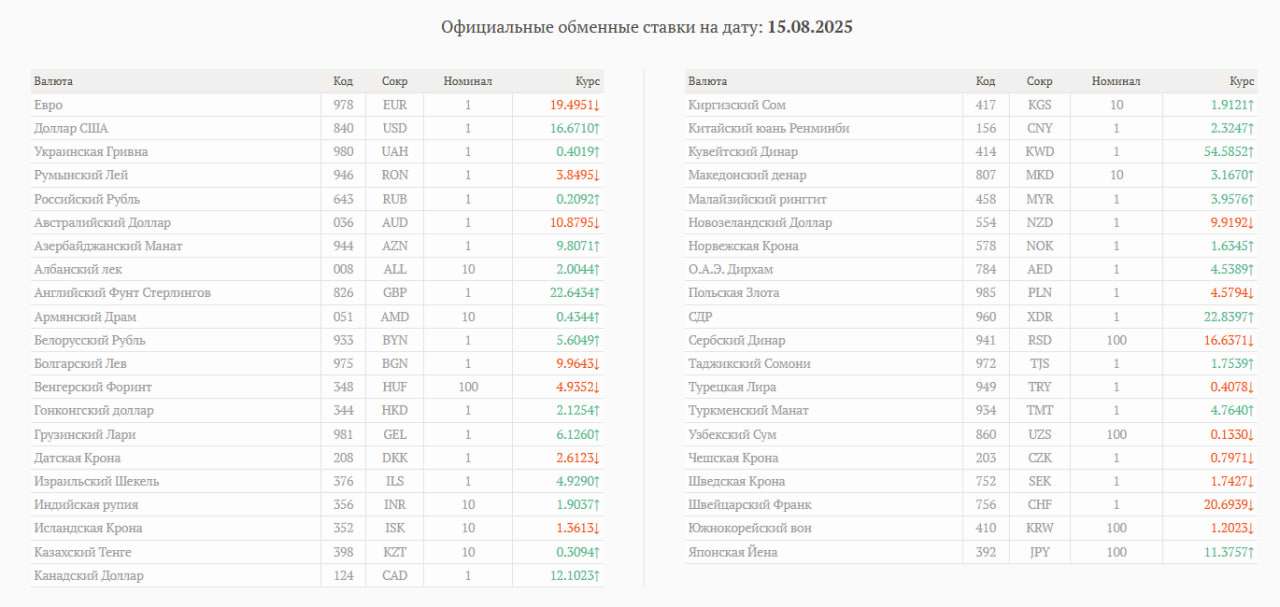Click the TRY rate 0.4078
Viewport: 1280px width, 607px height.
point(1232,387)
